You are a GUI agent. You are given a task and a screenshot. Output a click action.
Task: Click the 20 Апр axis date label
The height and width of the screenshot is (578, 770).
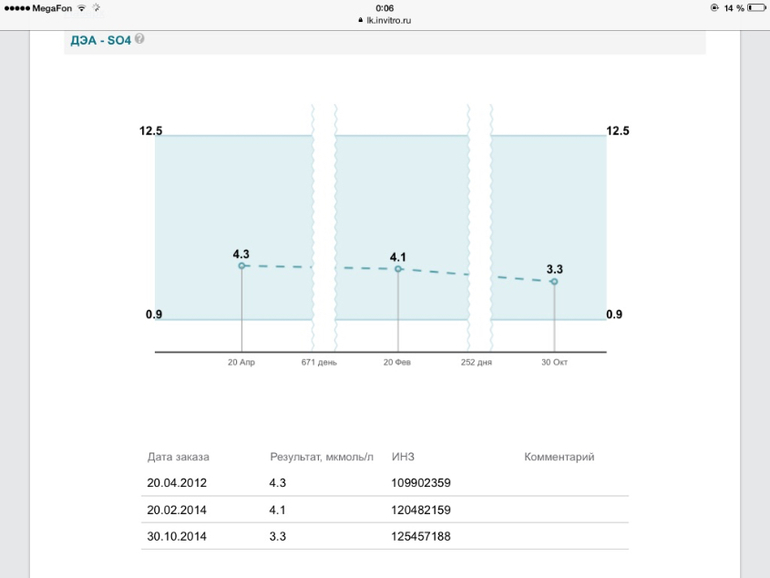[241, 362]
